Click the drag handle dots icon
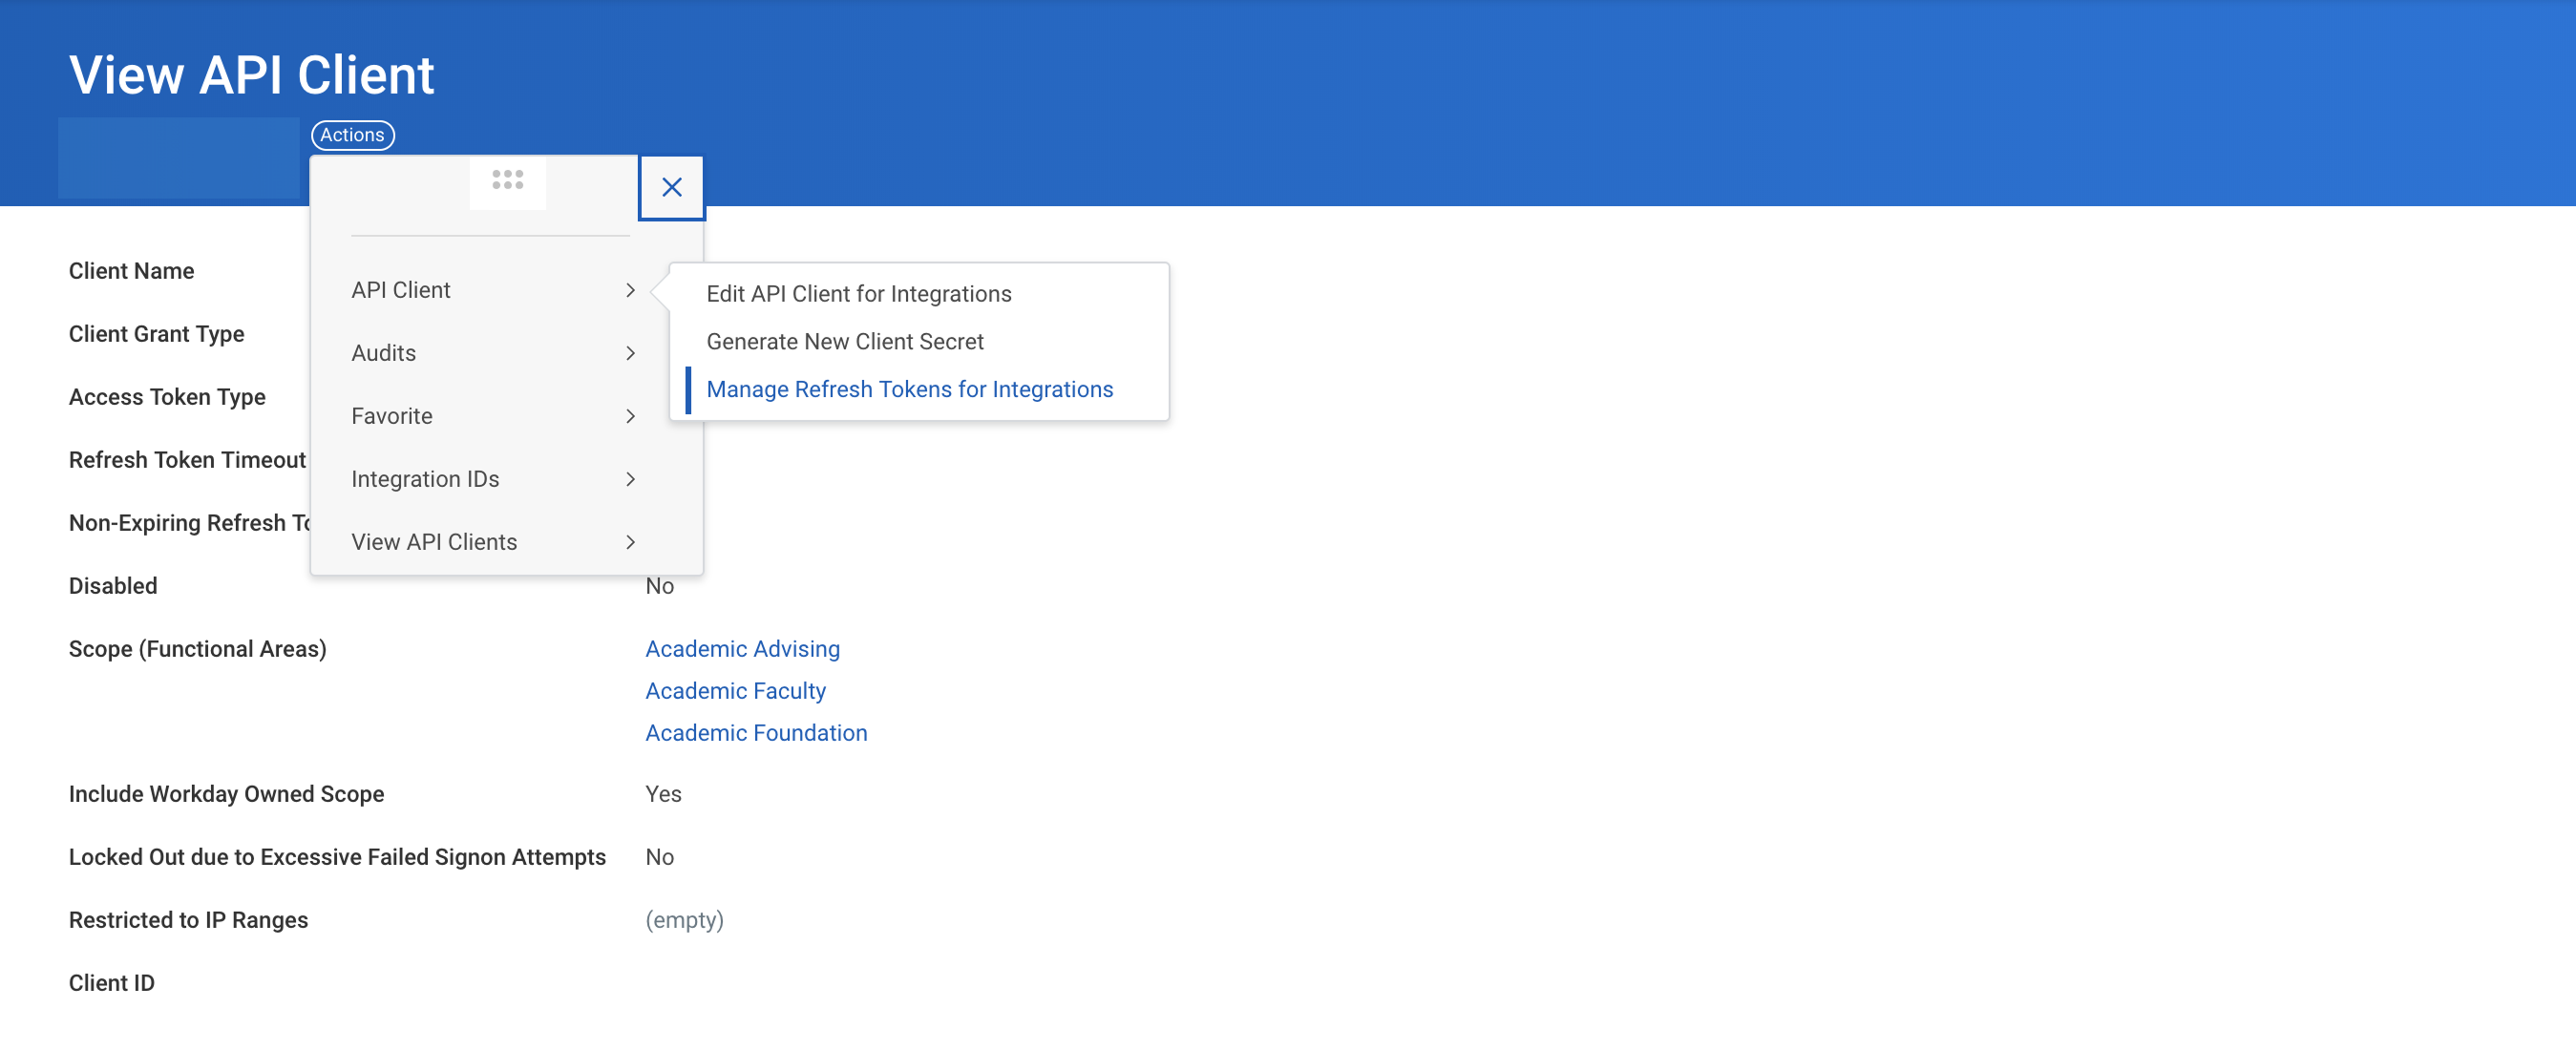The image size is (2576, 1050). 507,180
